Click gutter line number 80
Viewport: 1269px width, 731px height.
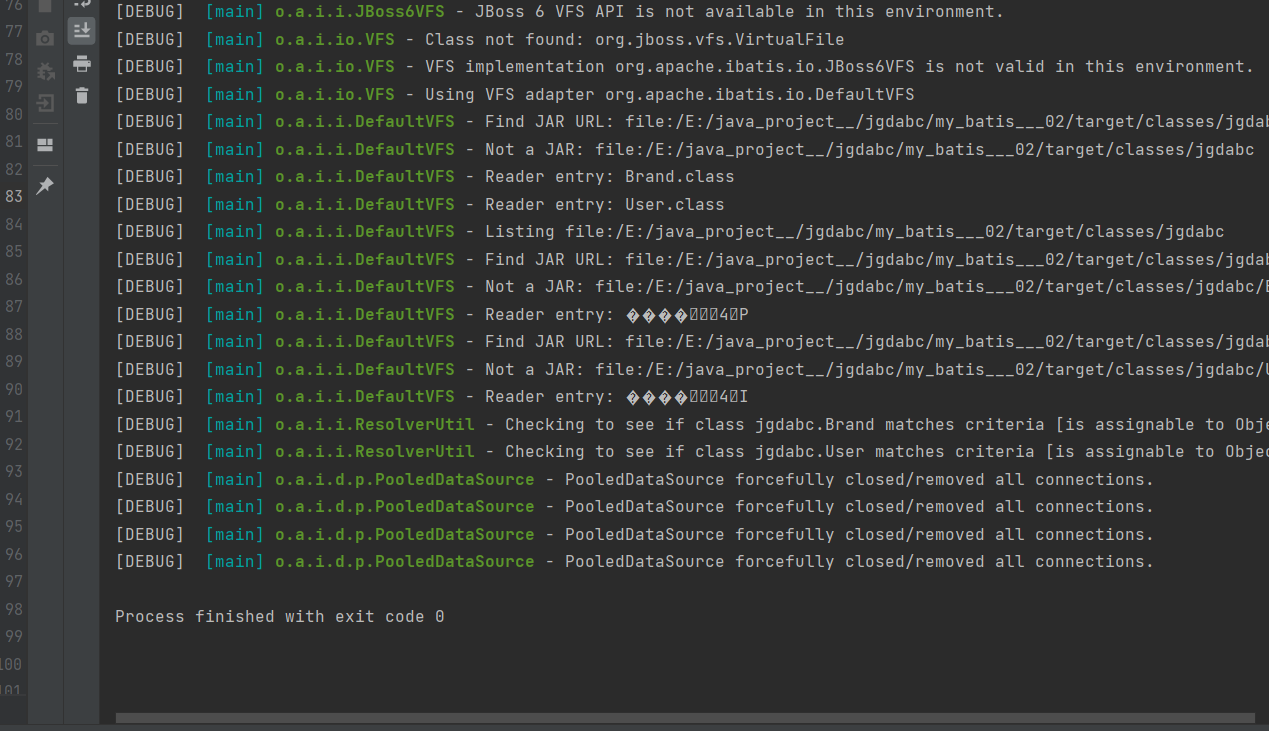point(14,115)
